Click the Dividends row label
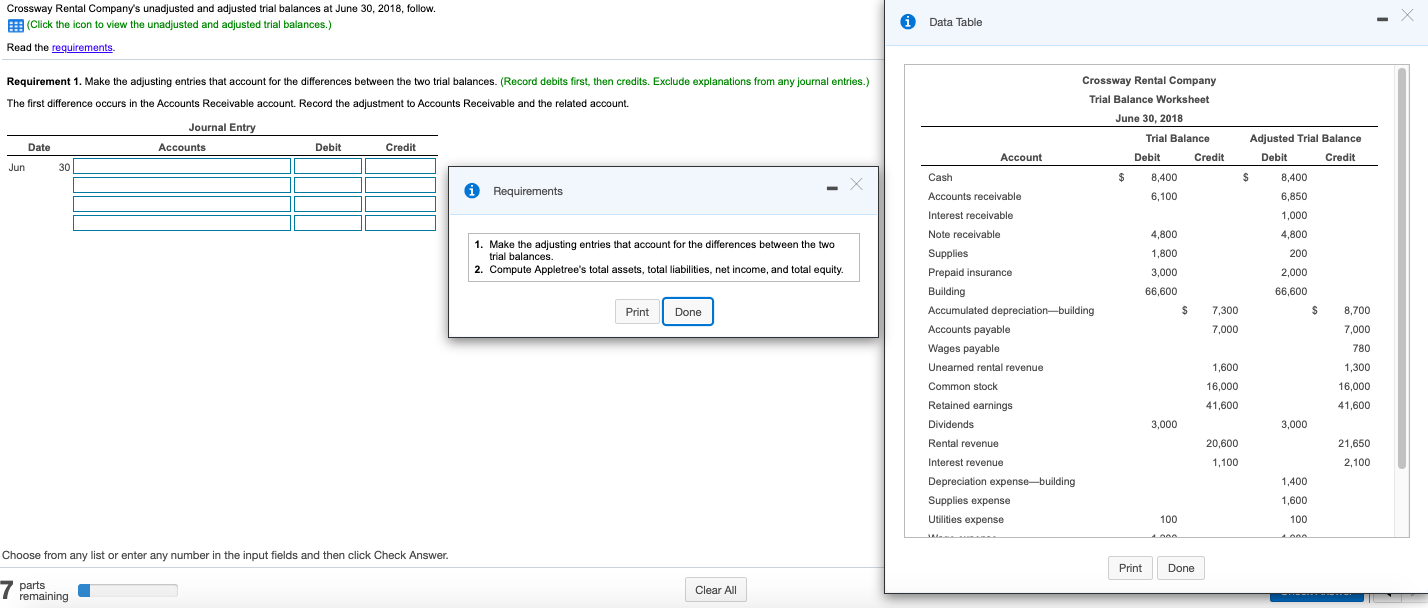1428x608 pixels. click(x=950, y=424)
